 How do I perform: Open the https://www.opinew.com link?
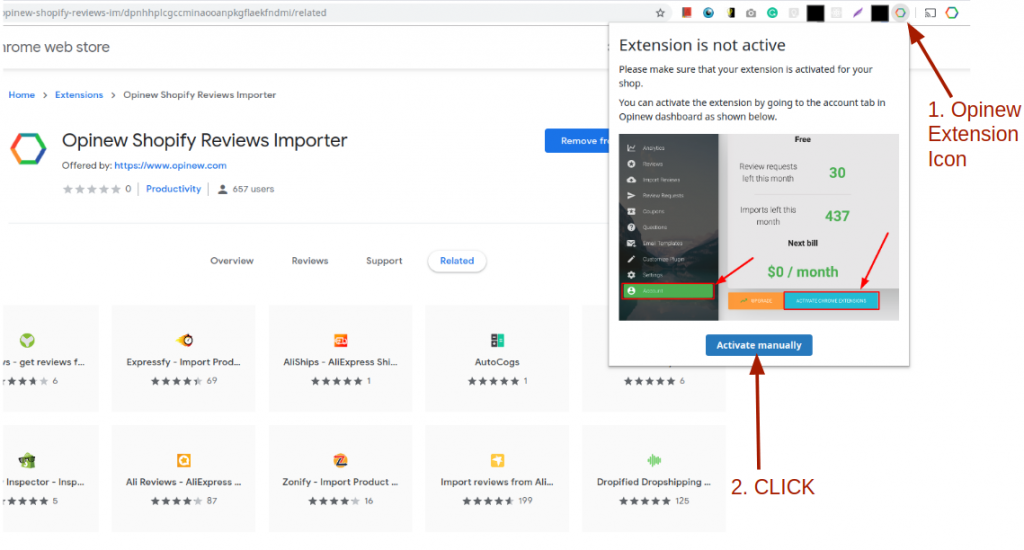pyautogui.click(x=170, y=165)
